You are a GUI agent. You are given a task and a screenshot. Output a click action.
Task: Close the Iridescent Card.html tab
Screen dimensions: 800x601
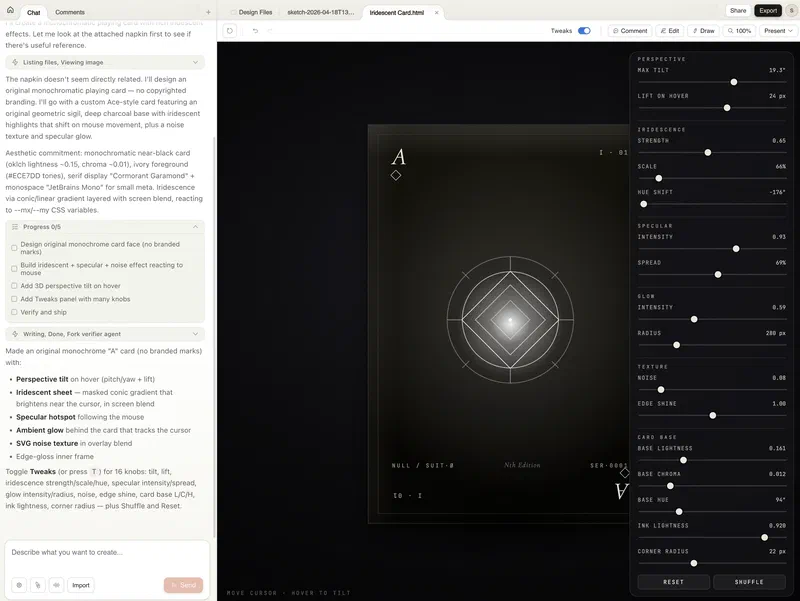point(437,12)
